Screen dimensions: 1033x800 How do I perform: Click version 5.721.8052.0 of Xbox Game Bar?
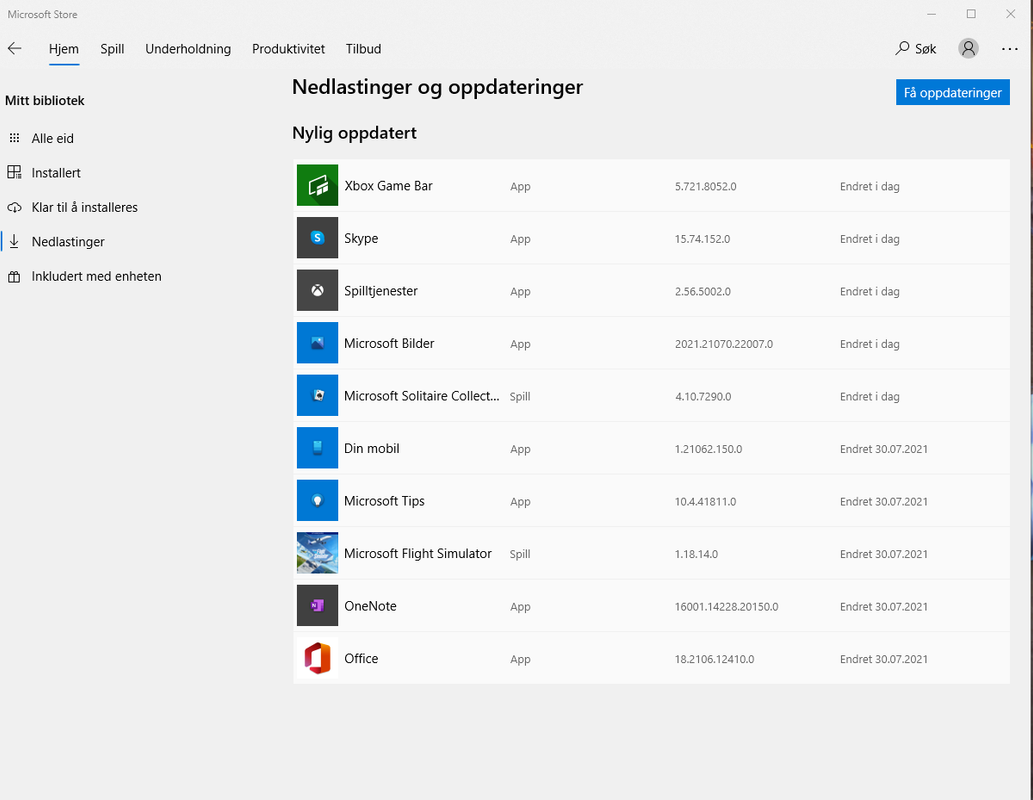(x=706, y=186)
